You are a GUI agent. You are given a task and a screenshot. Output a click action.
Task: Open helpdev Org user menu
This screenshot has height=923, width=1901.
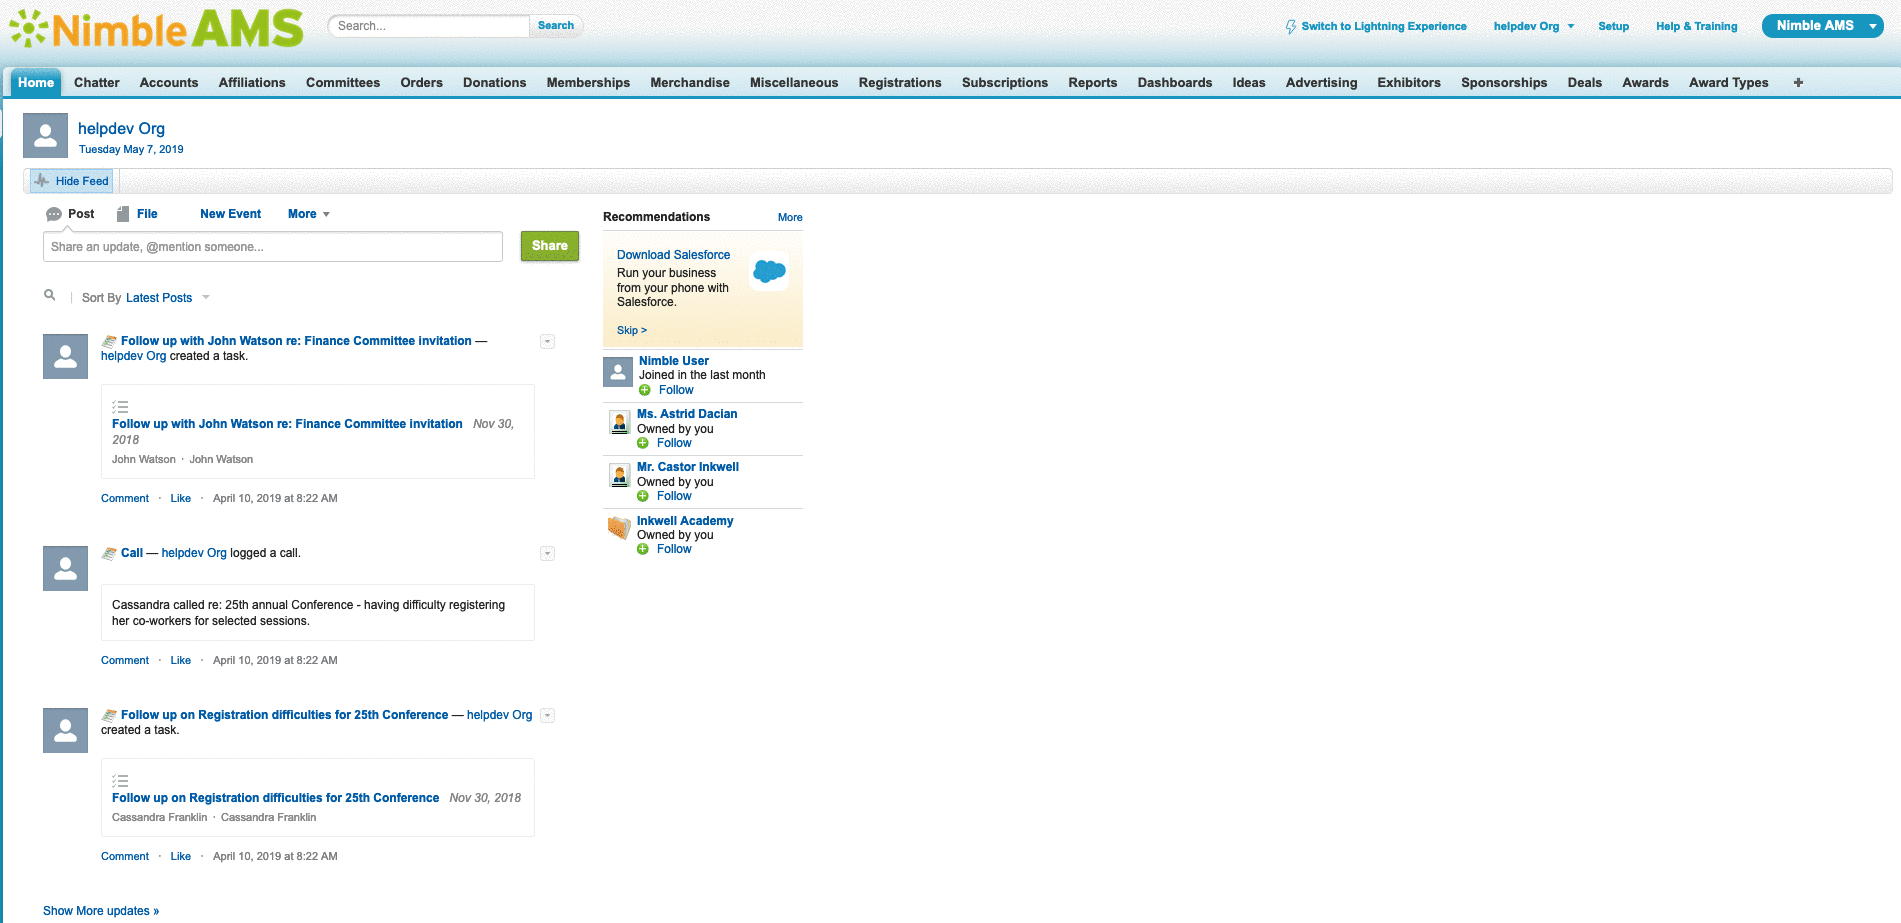pyautogui.click(x=1533, y=27)
